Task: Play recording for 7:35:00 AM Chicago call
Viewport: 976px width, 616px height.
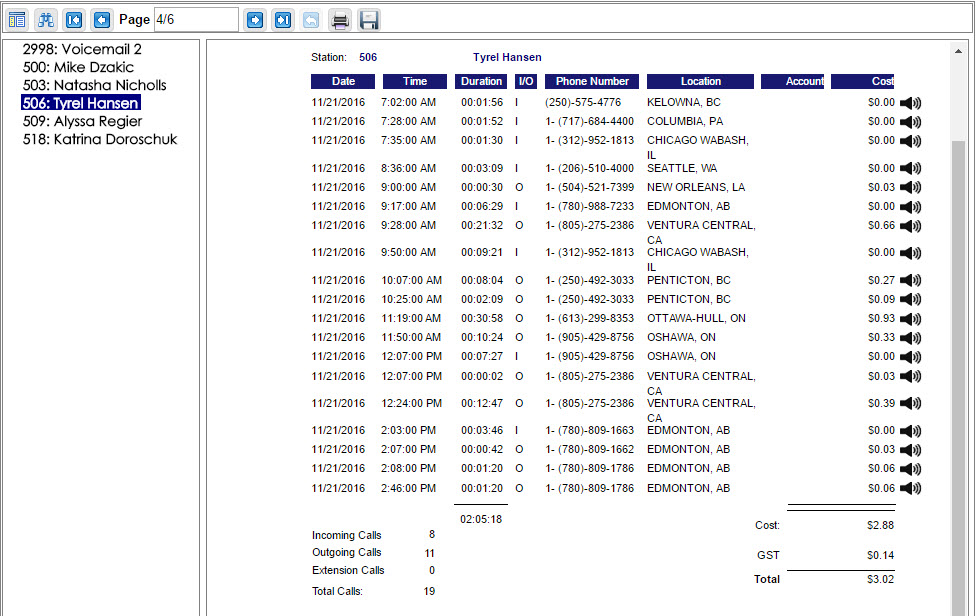Action: click(910, 141)
